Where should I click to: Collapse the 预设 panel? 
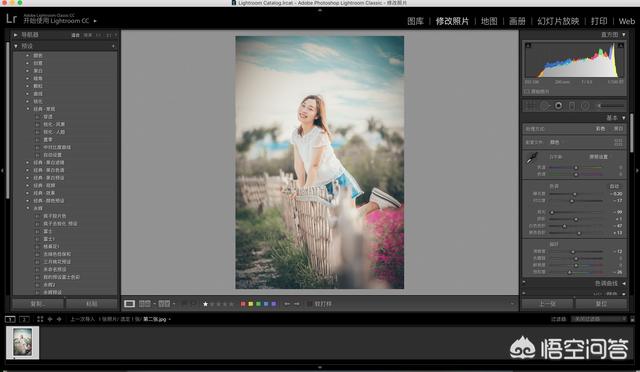click(16, 46)
